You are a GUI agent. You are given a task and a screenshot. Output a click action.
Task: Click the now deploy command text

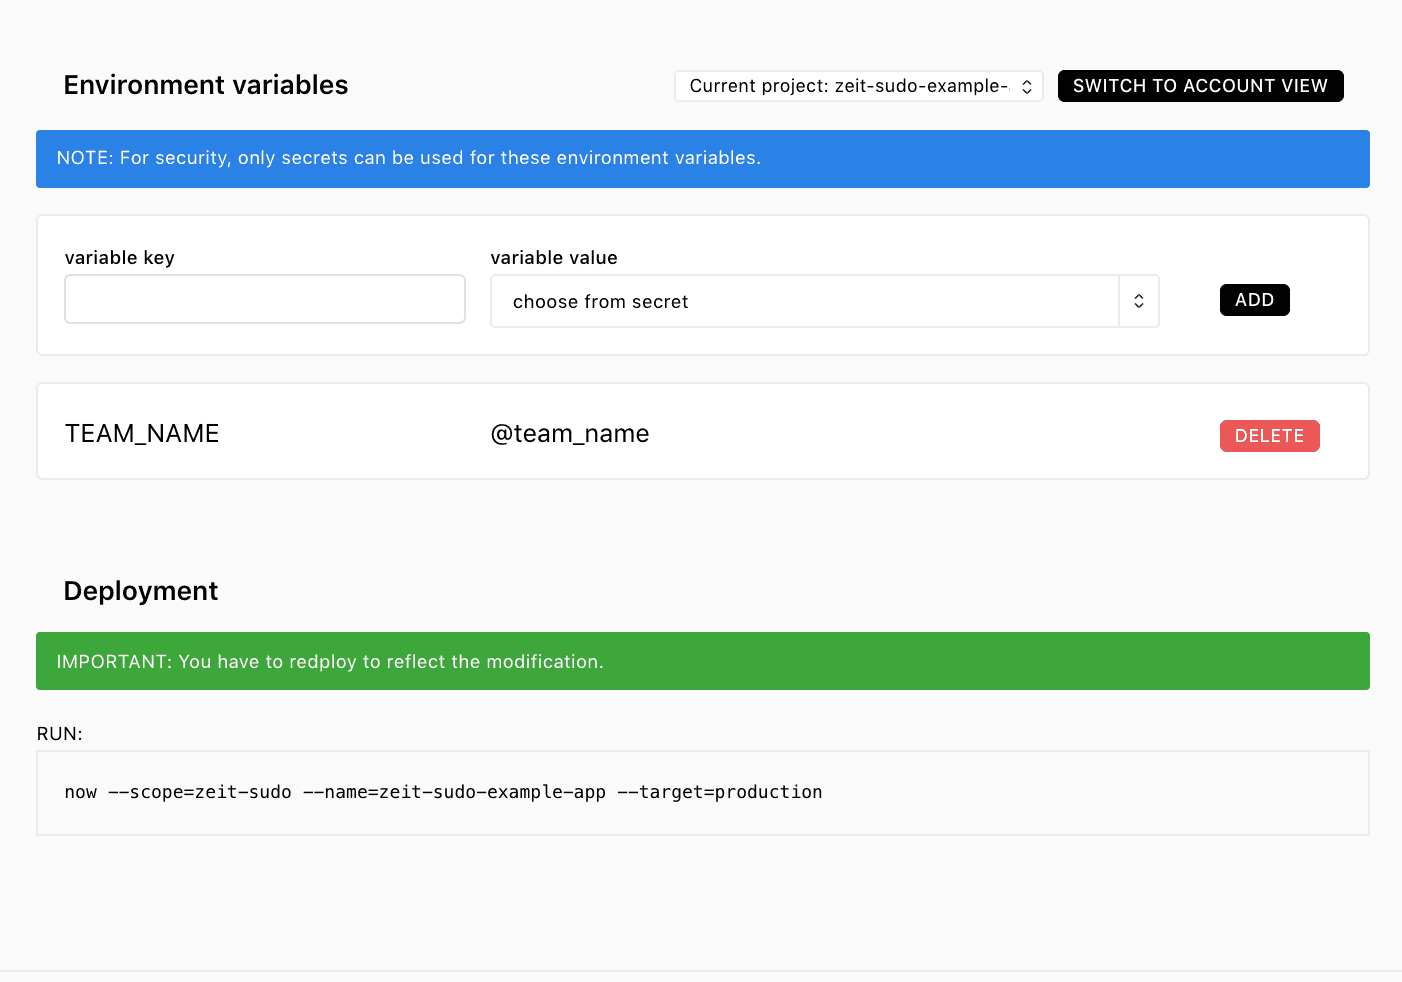(x=443, y=792)
